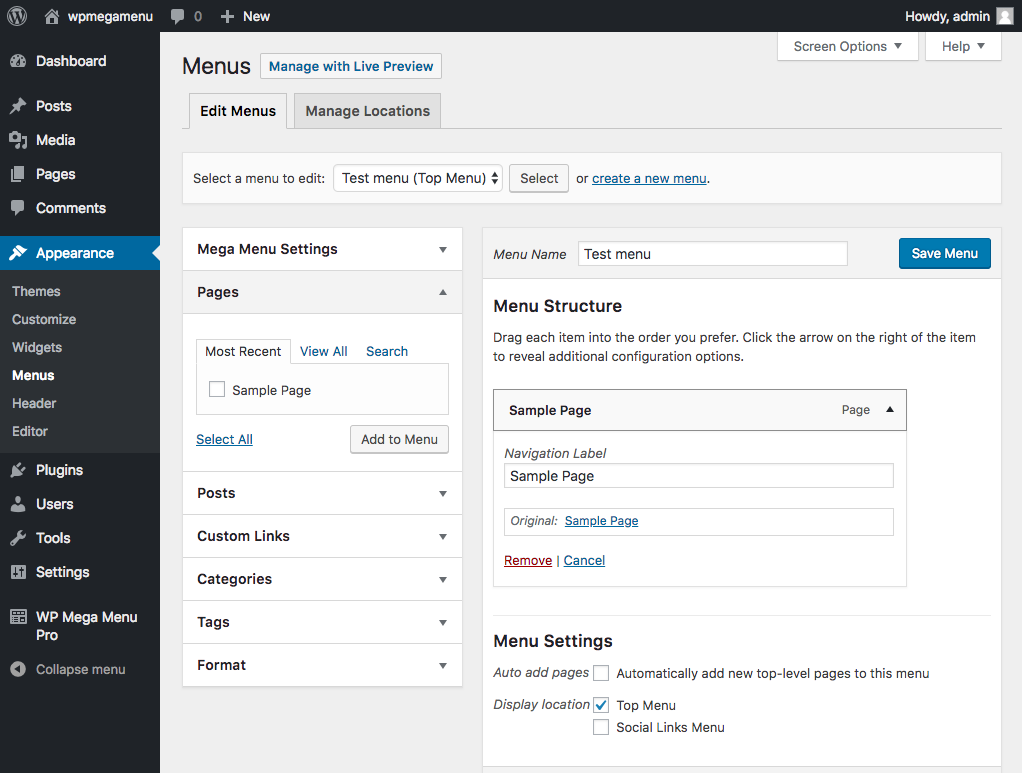Click the WP Mega Menu Pro icon
Viewport: 1022px width, 773px height.
18,617
